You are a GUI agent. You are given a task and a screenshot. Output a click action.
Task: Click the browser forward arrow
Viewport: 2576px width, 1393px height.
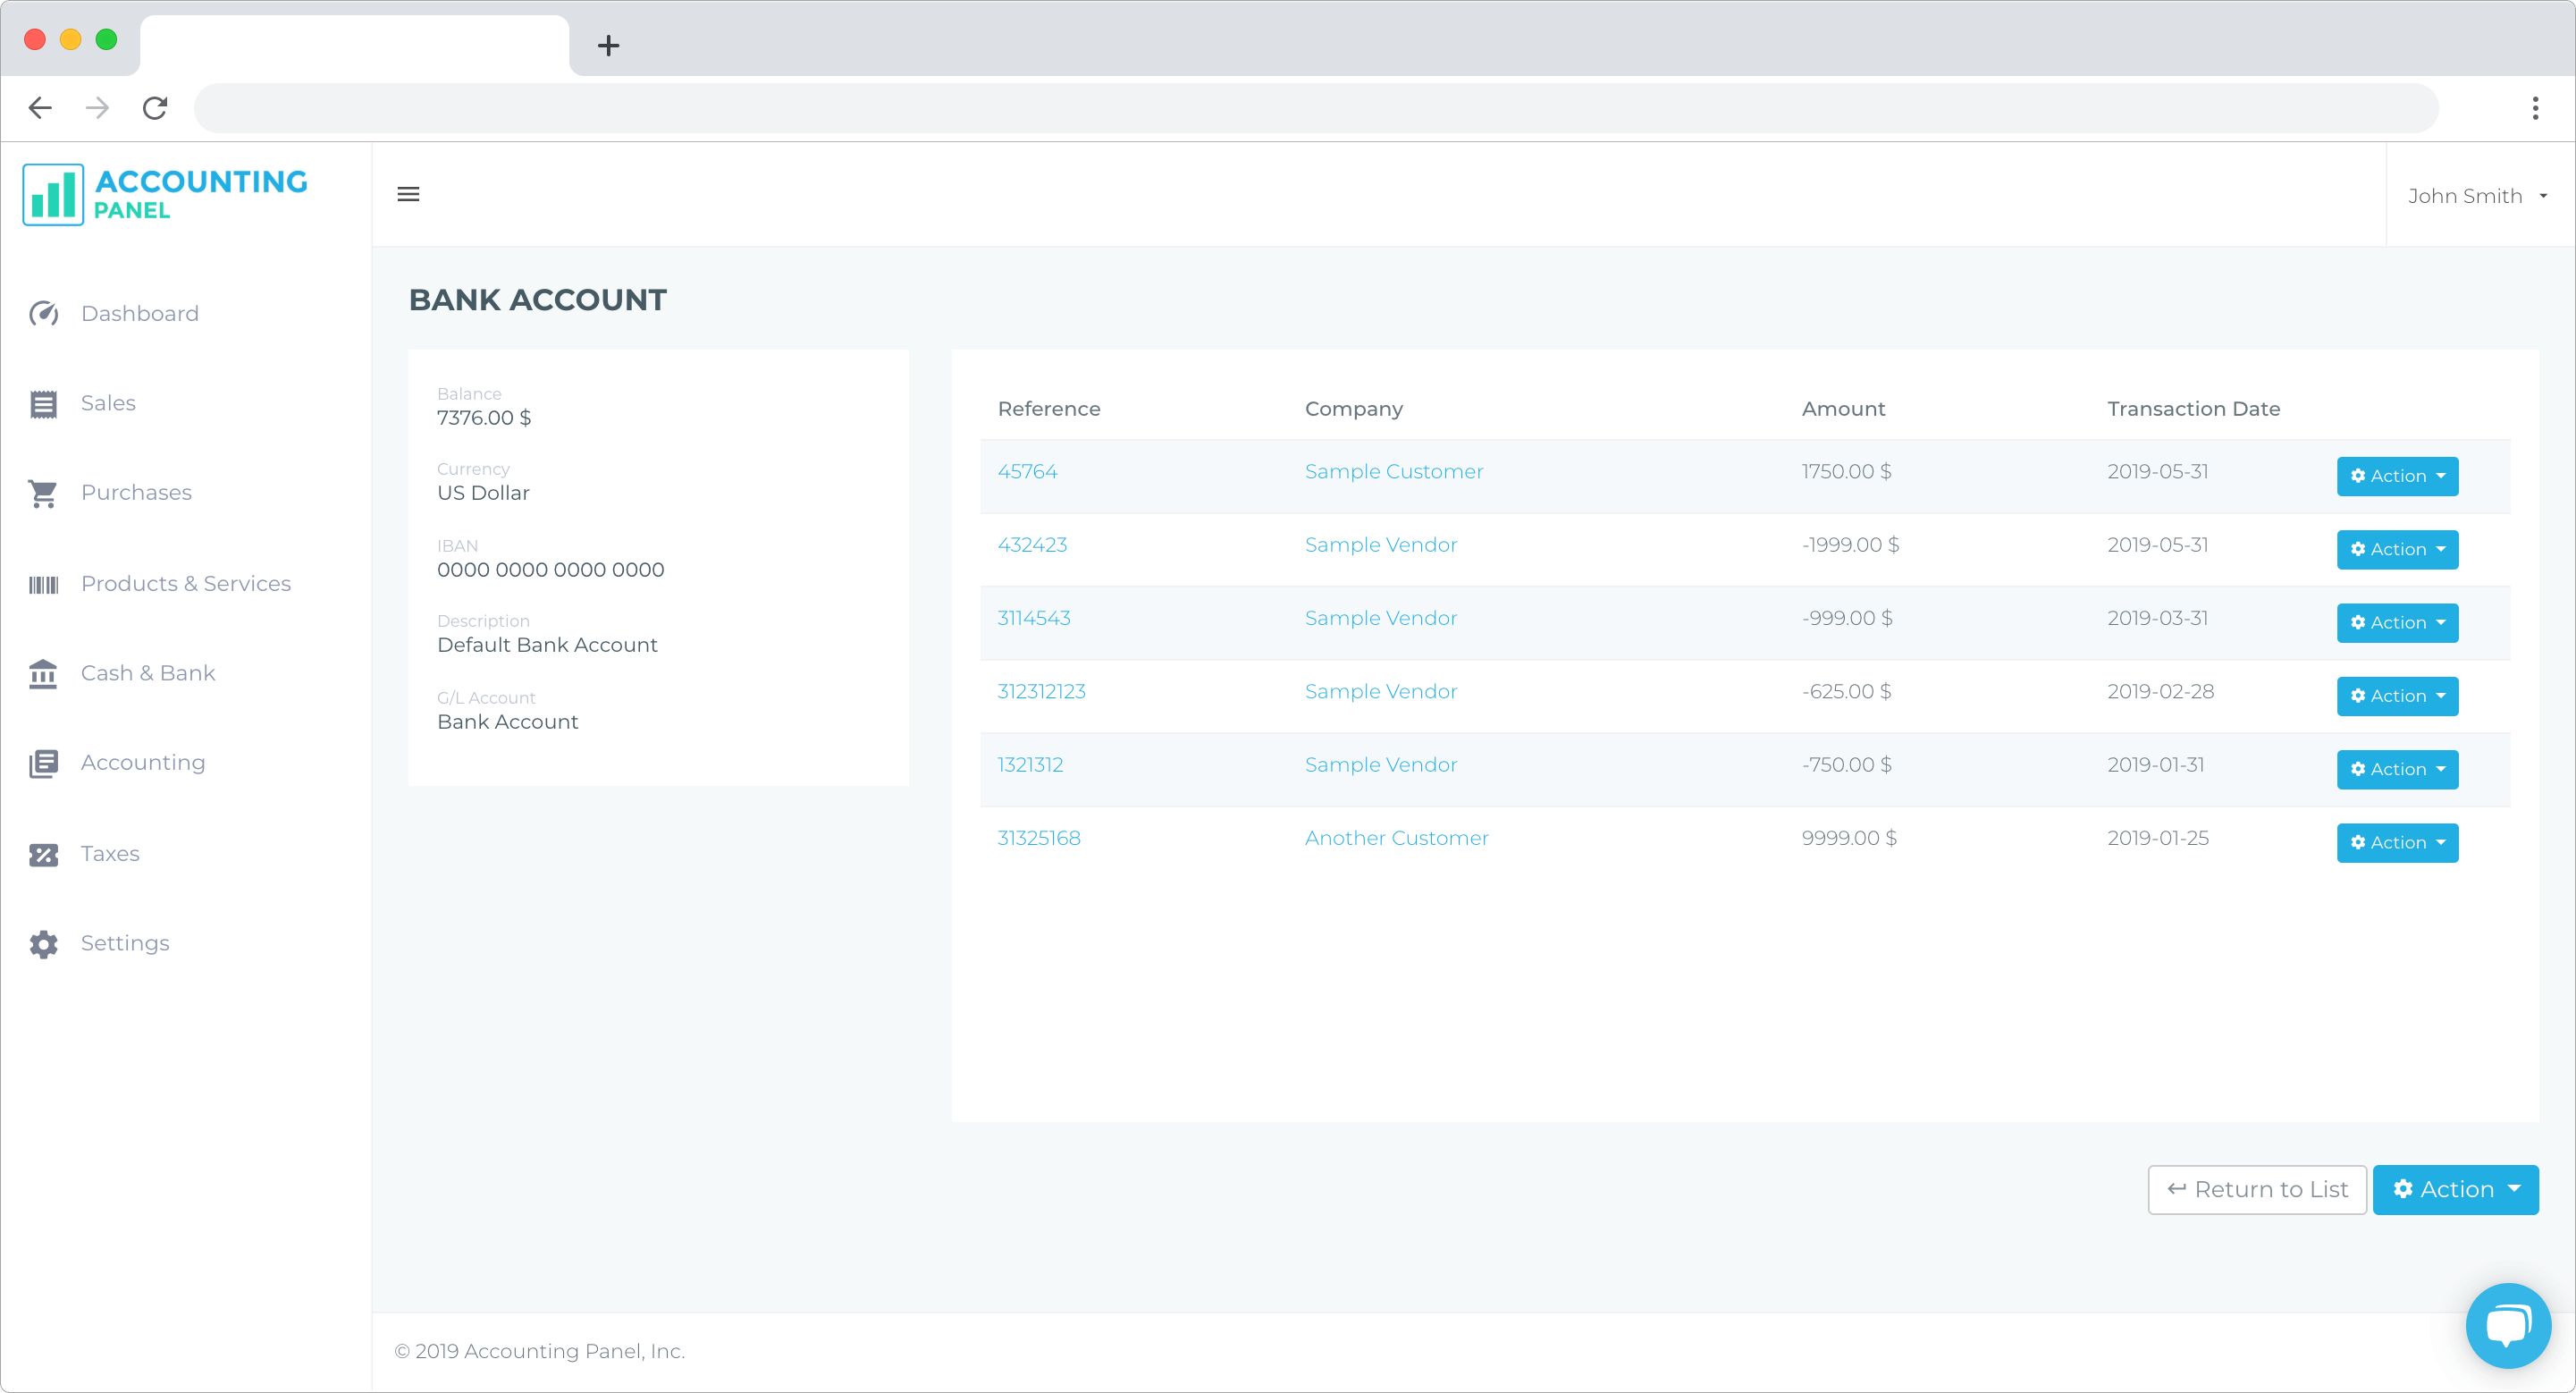pyautogui.click(x=97, y=107)
